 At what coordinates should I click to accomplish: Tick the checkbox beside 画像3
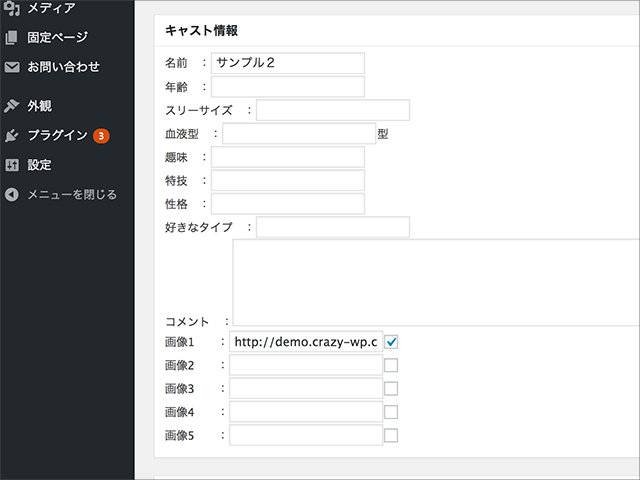pos(391,388)
